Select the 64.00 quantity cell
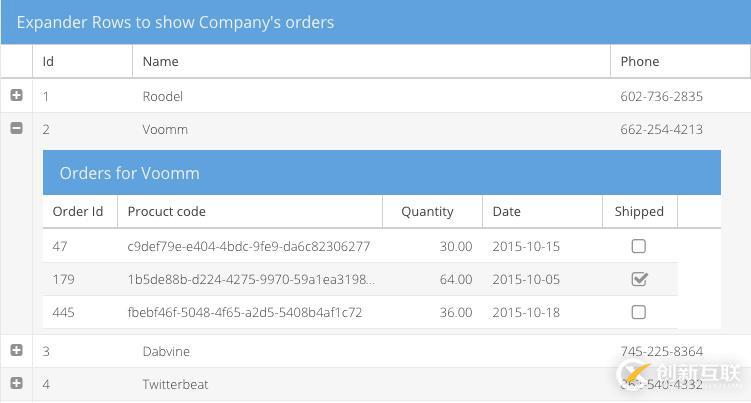The height and width of the screenshot is (403, 751). pyautogui.click(x=456, y=279)
